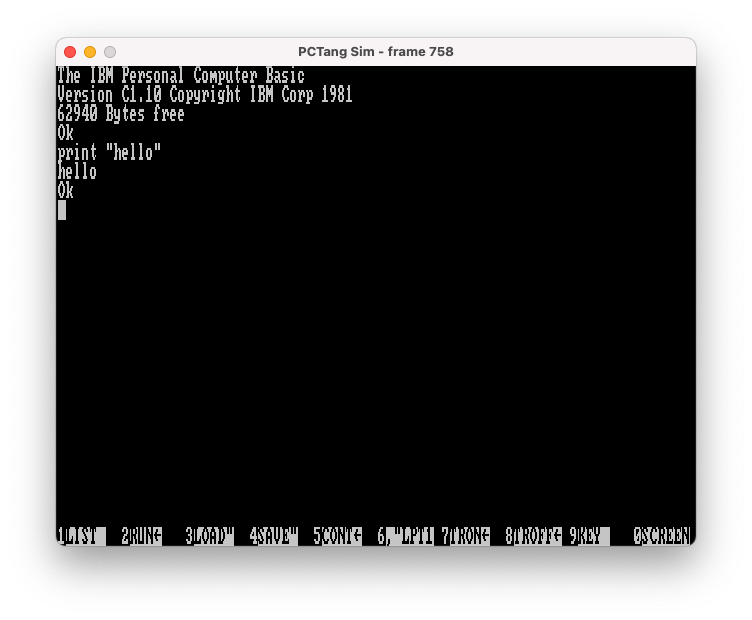Click the '6,"LPT1' function key label
The width and height of the screenshot is (752, 620).
pos(405,536)
